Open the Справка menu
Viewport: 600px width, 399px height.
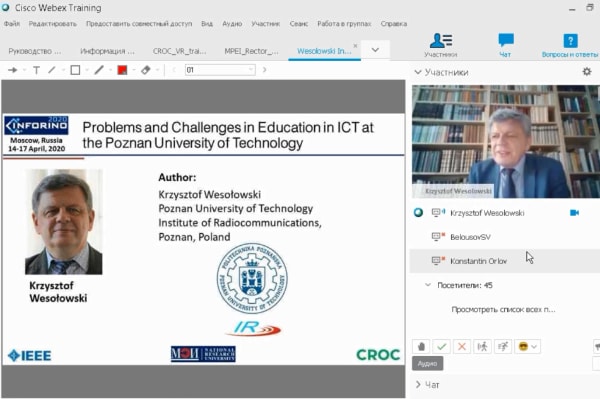click(394, 24)
